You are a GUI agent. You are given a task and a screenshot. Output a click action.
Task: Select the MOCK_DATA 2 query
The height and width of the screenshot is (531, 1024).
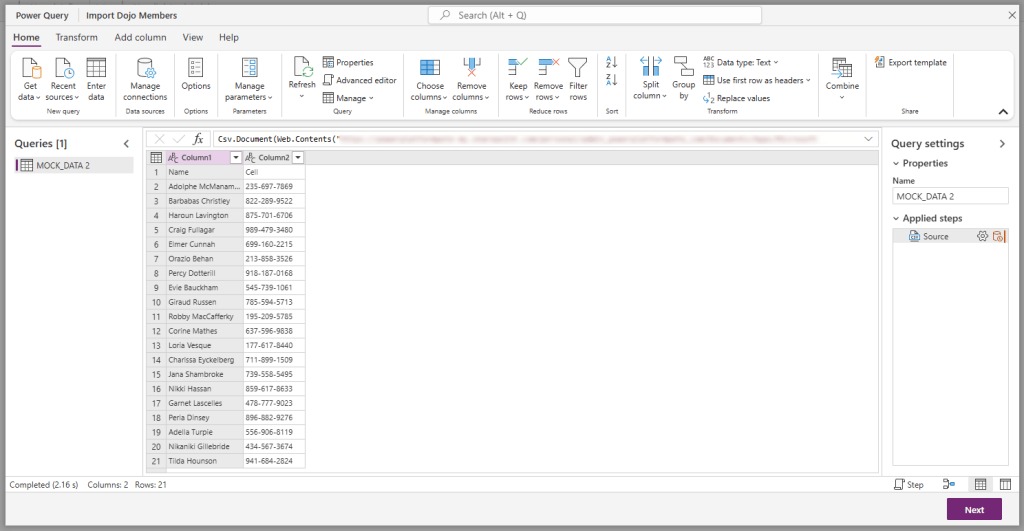pos(63,165)
